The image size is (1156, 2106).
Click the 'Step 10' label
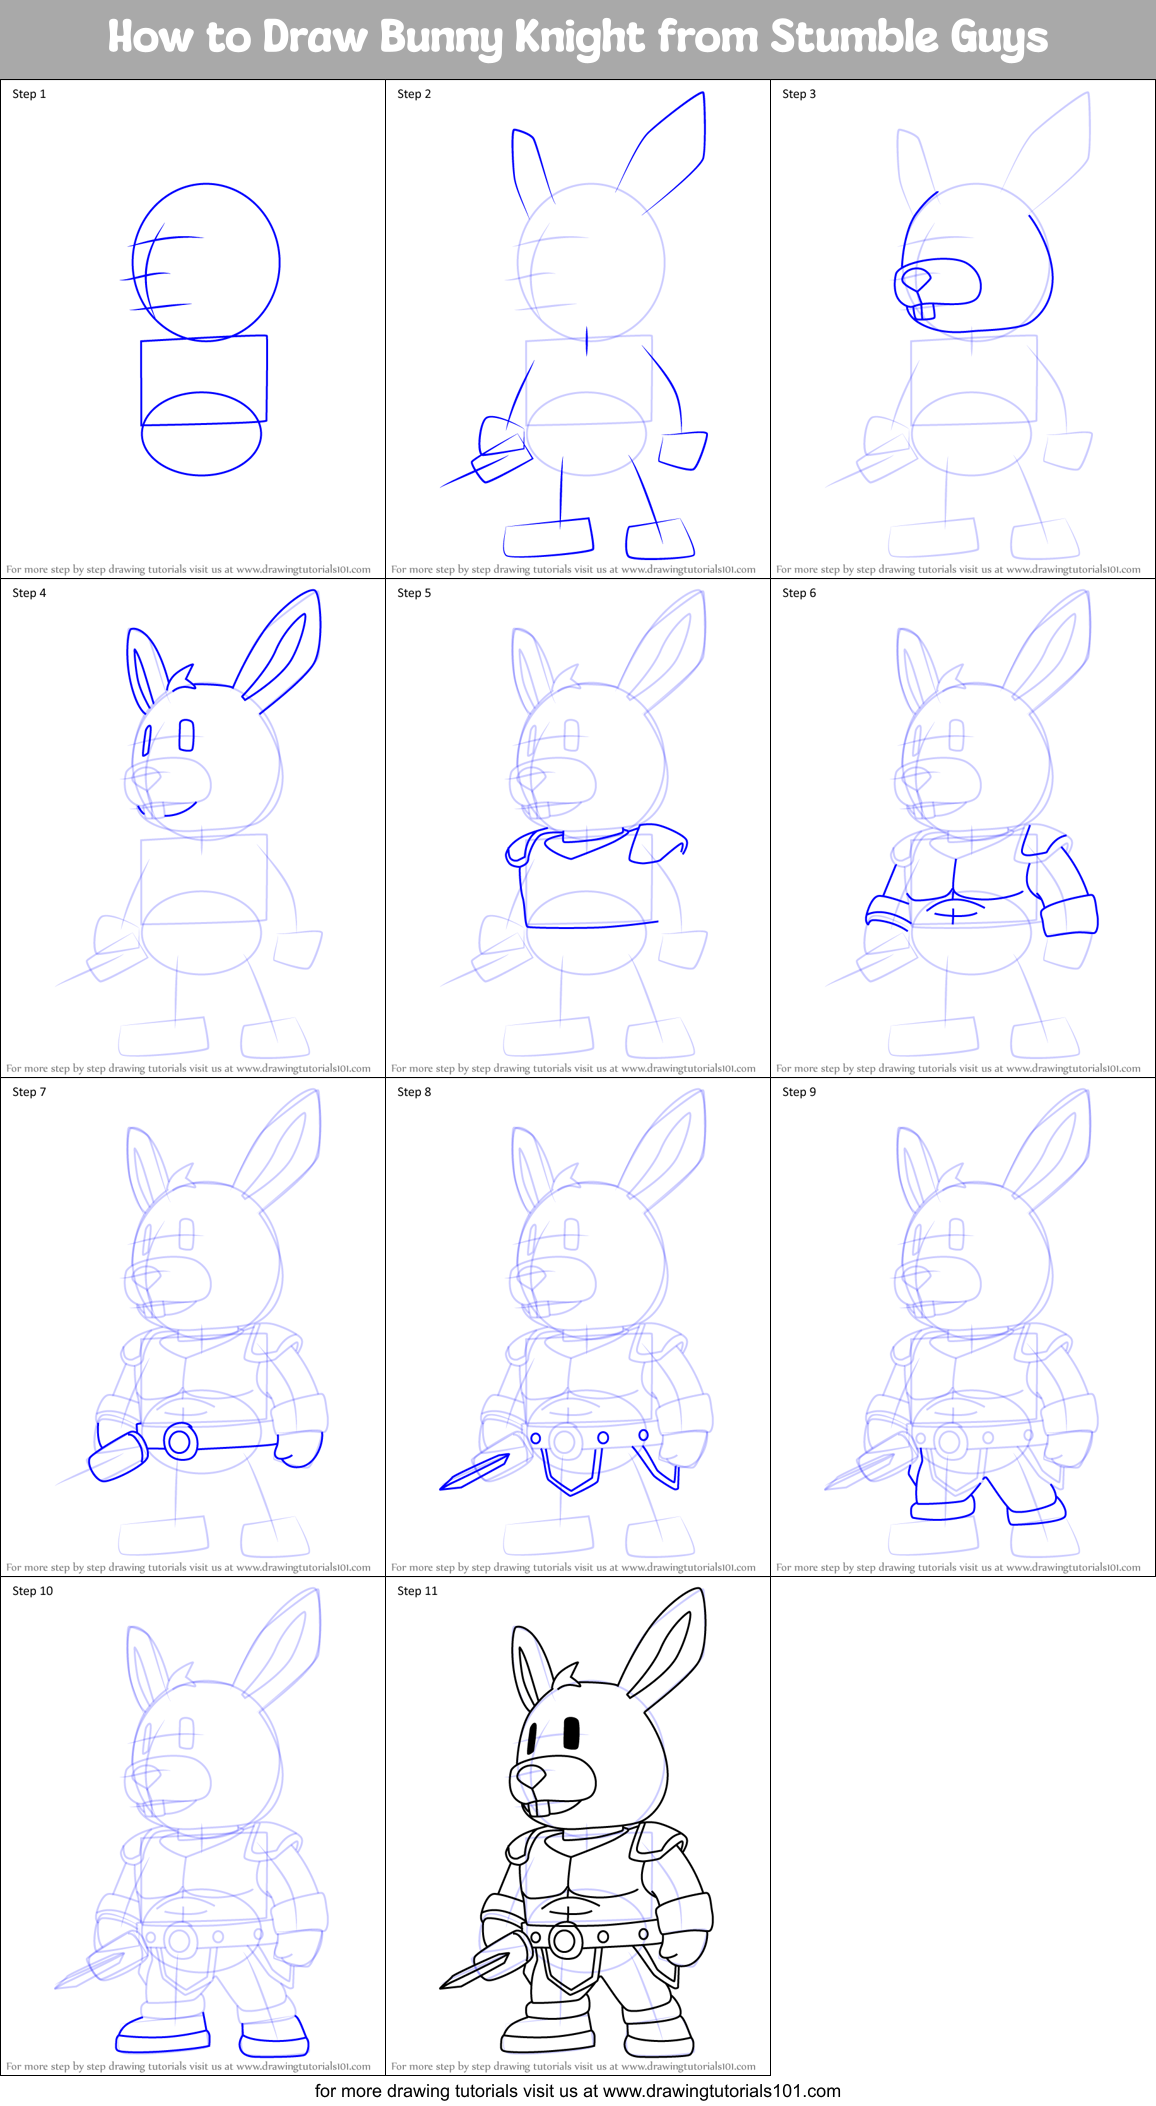tap(33, 1591)
